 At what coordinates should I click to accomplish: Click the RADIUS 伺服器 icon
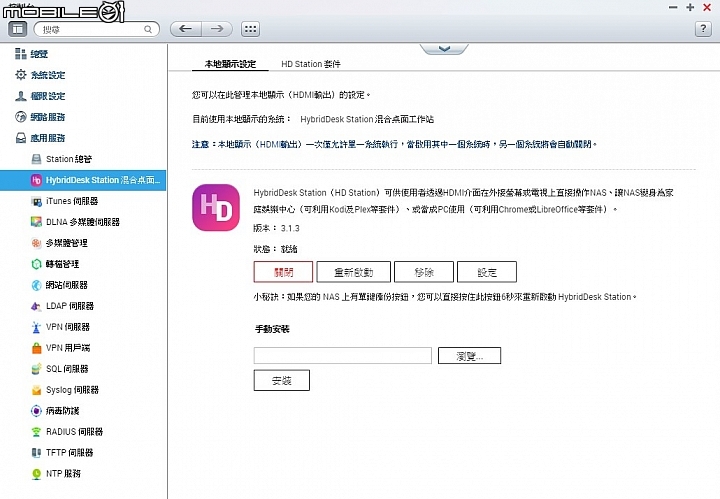(36, 432)
